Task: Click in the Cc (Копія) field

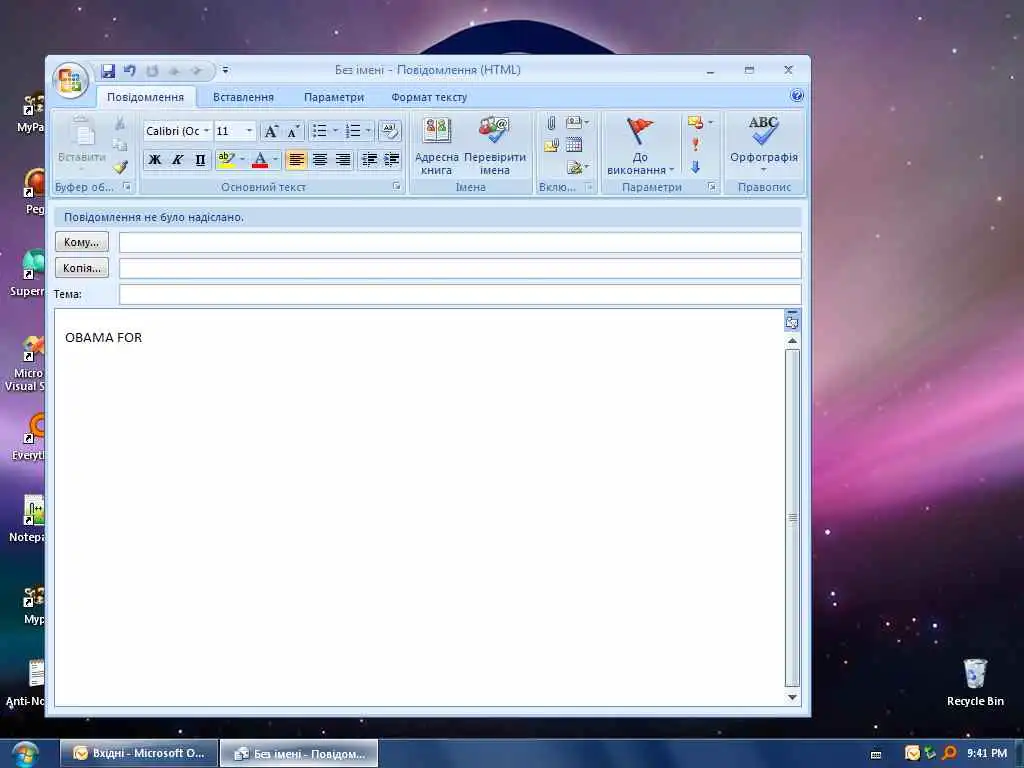Action: [460, 268]
